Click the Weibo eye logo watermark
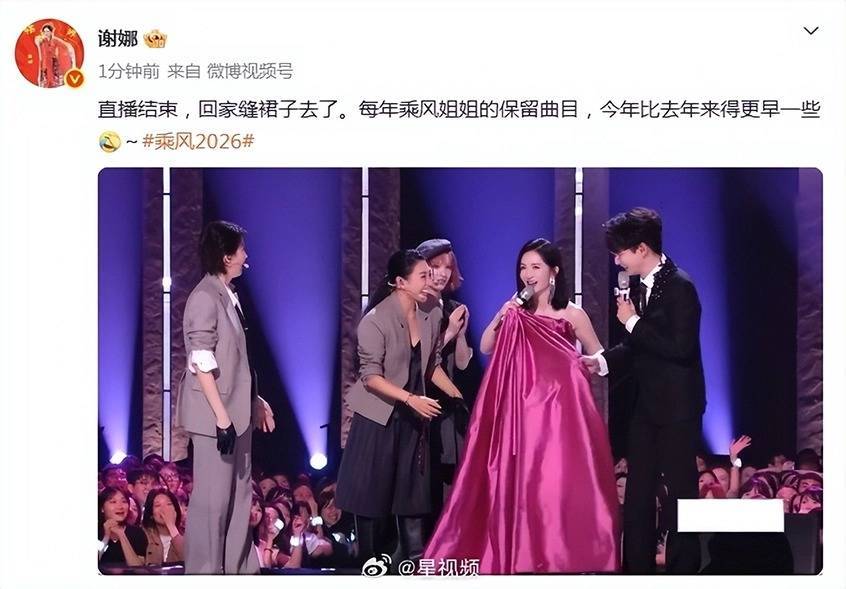Screen dimensions: 846x589 click(377, 566)
